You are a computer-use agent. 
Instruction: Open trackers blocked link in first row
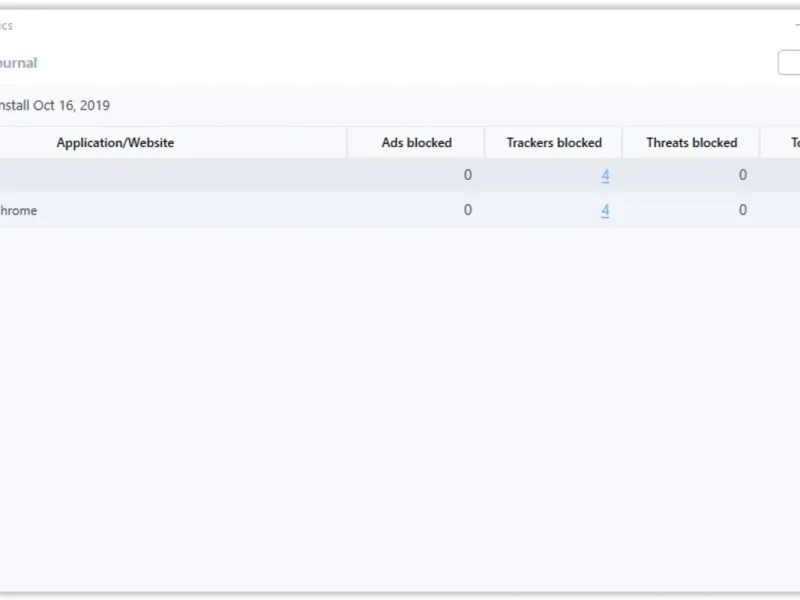pyautogui.click(x=605, y=175)
